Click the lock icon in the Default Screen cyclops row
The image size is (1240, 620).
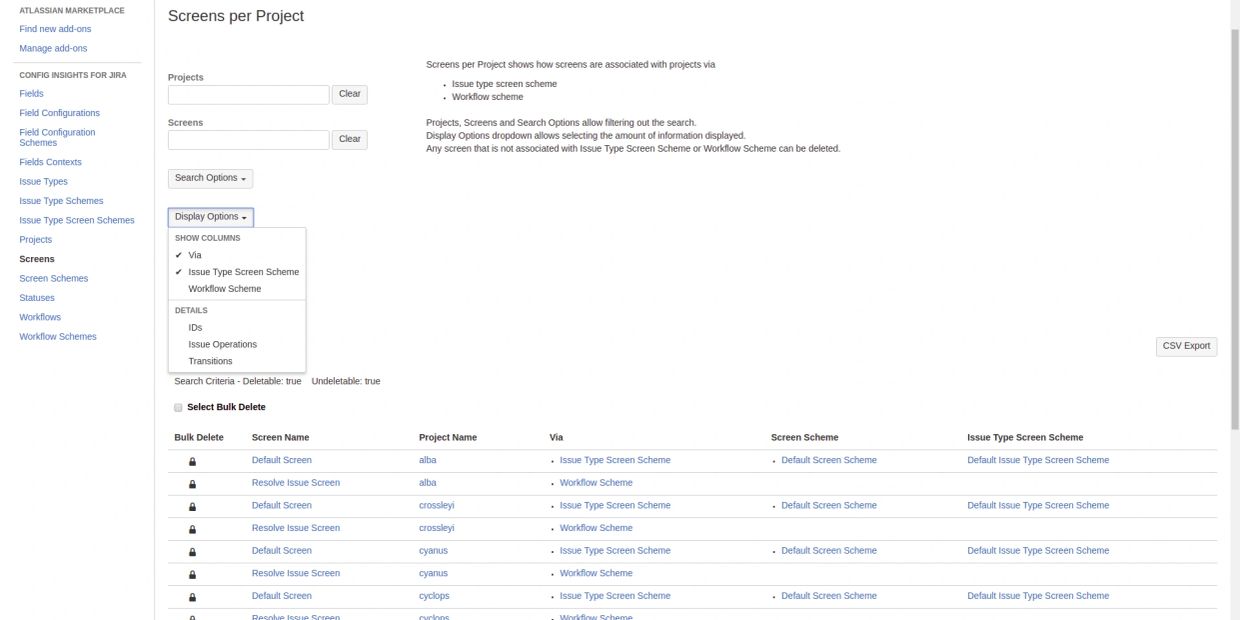192,596
